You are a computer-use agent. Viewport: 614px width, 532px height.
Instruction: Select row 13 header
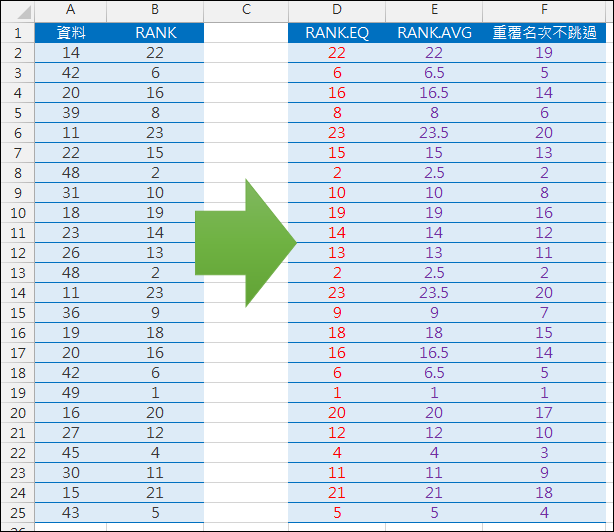pyautogui.click(x=18, y=273)
